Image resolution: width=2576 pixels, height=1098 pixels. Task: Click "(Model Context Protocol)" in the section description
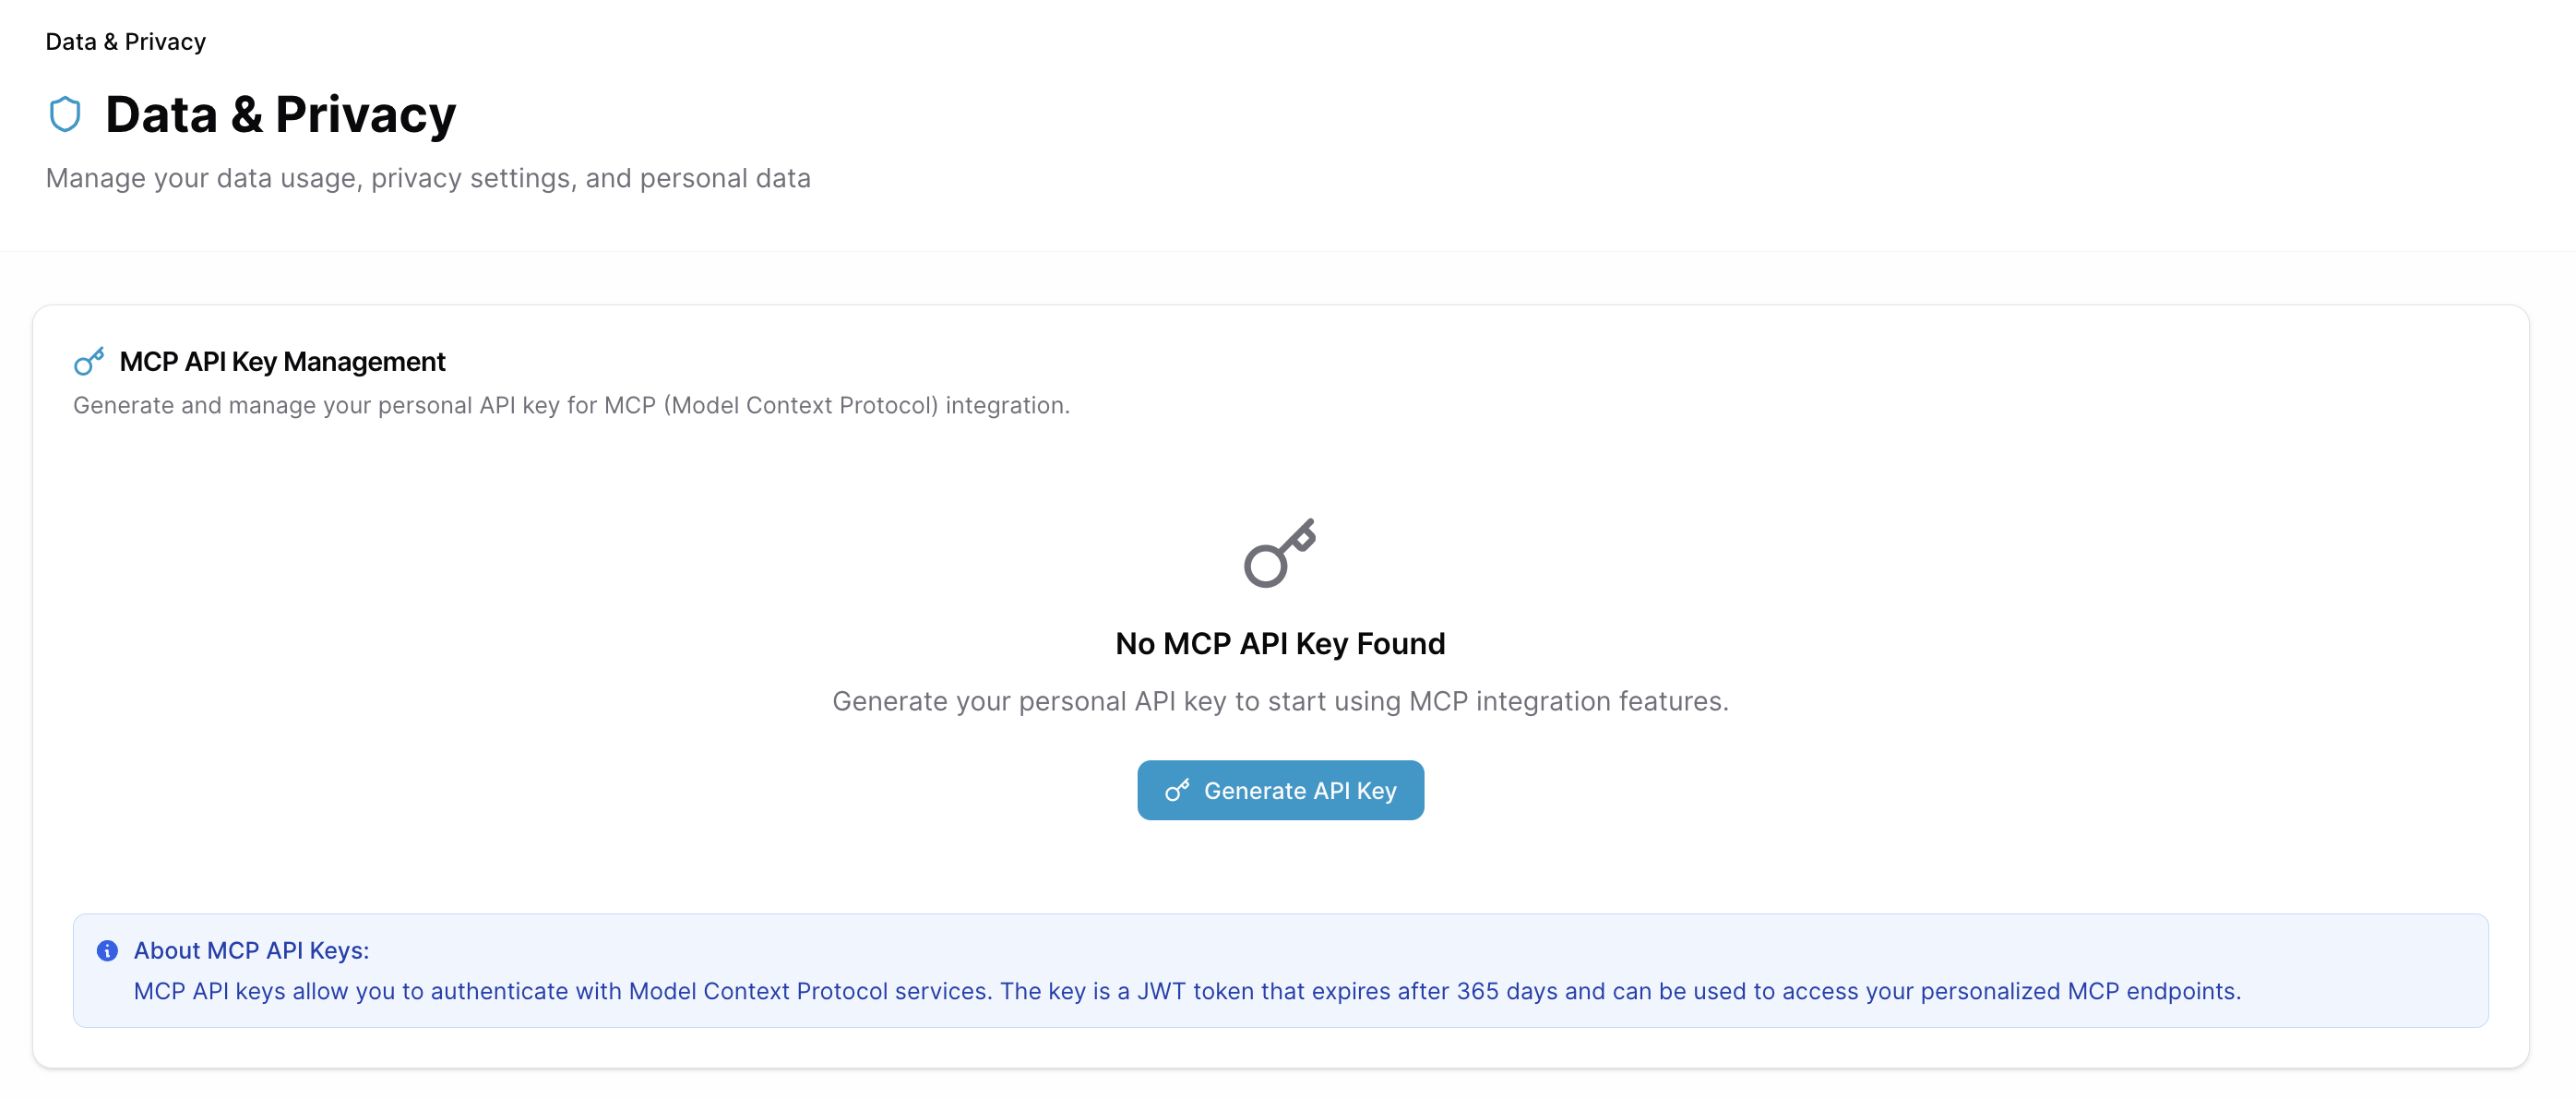coord(801,405)
